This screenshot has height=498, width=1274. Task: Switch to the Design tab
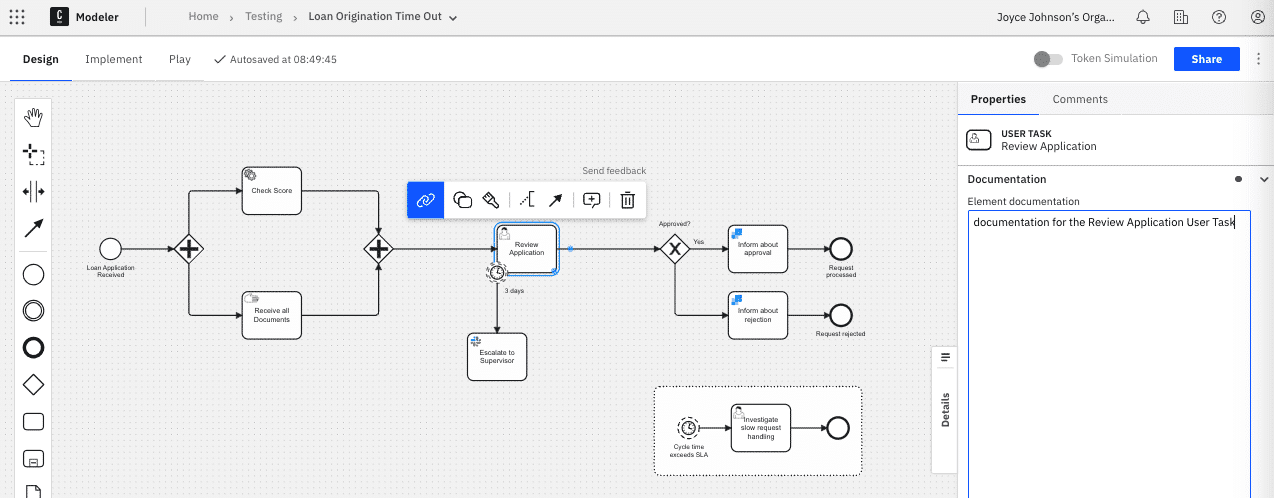[x=41, y=59]
